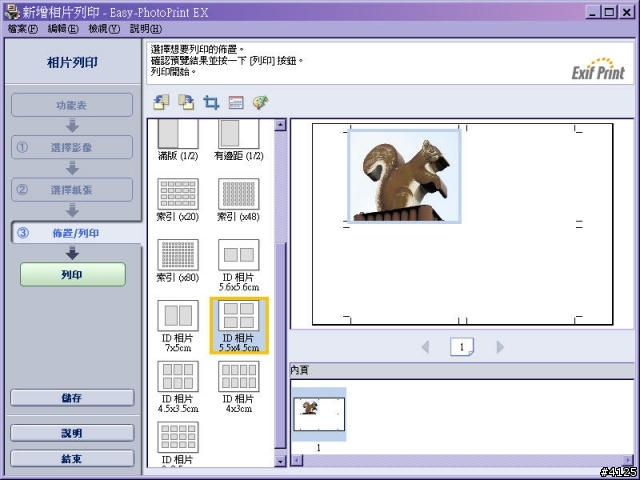Select ID 相片 5.5x4.5cm layout icon

click(x=239, y=316)
